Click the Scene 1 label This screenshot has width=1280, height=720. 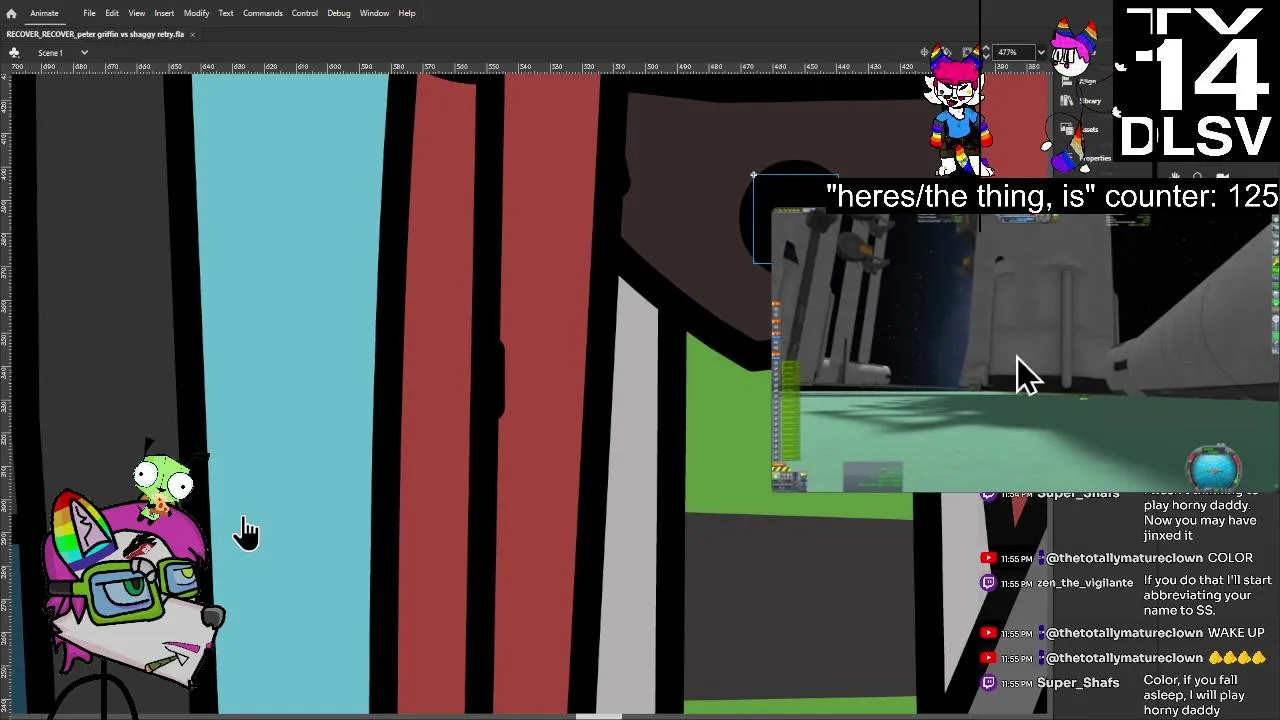click(x=50, y=53)
